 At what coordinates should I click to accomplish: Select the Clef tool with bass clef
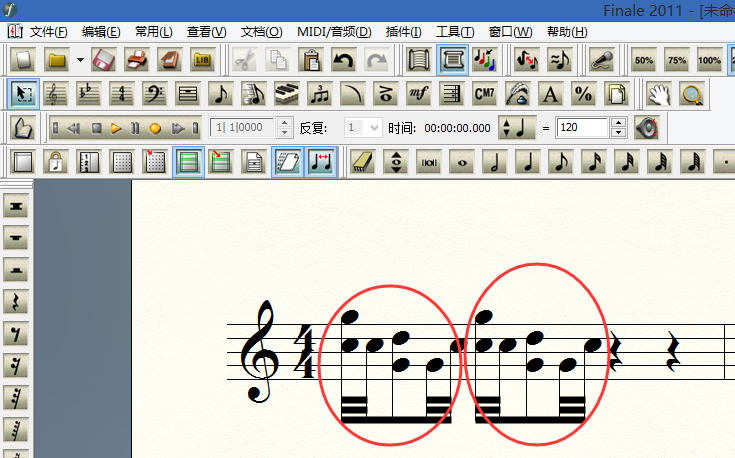[155, 94]
